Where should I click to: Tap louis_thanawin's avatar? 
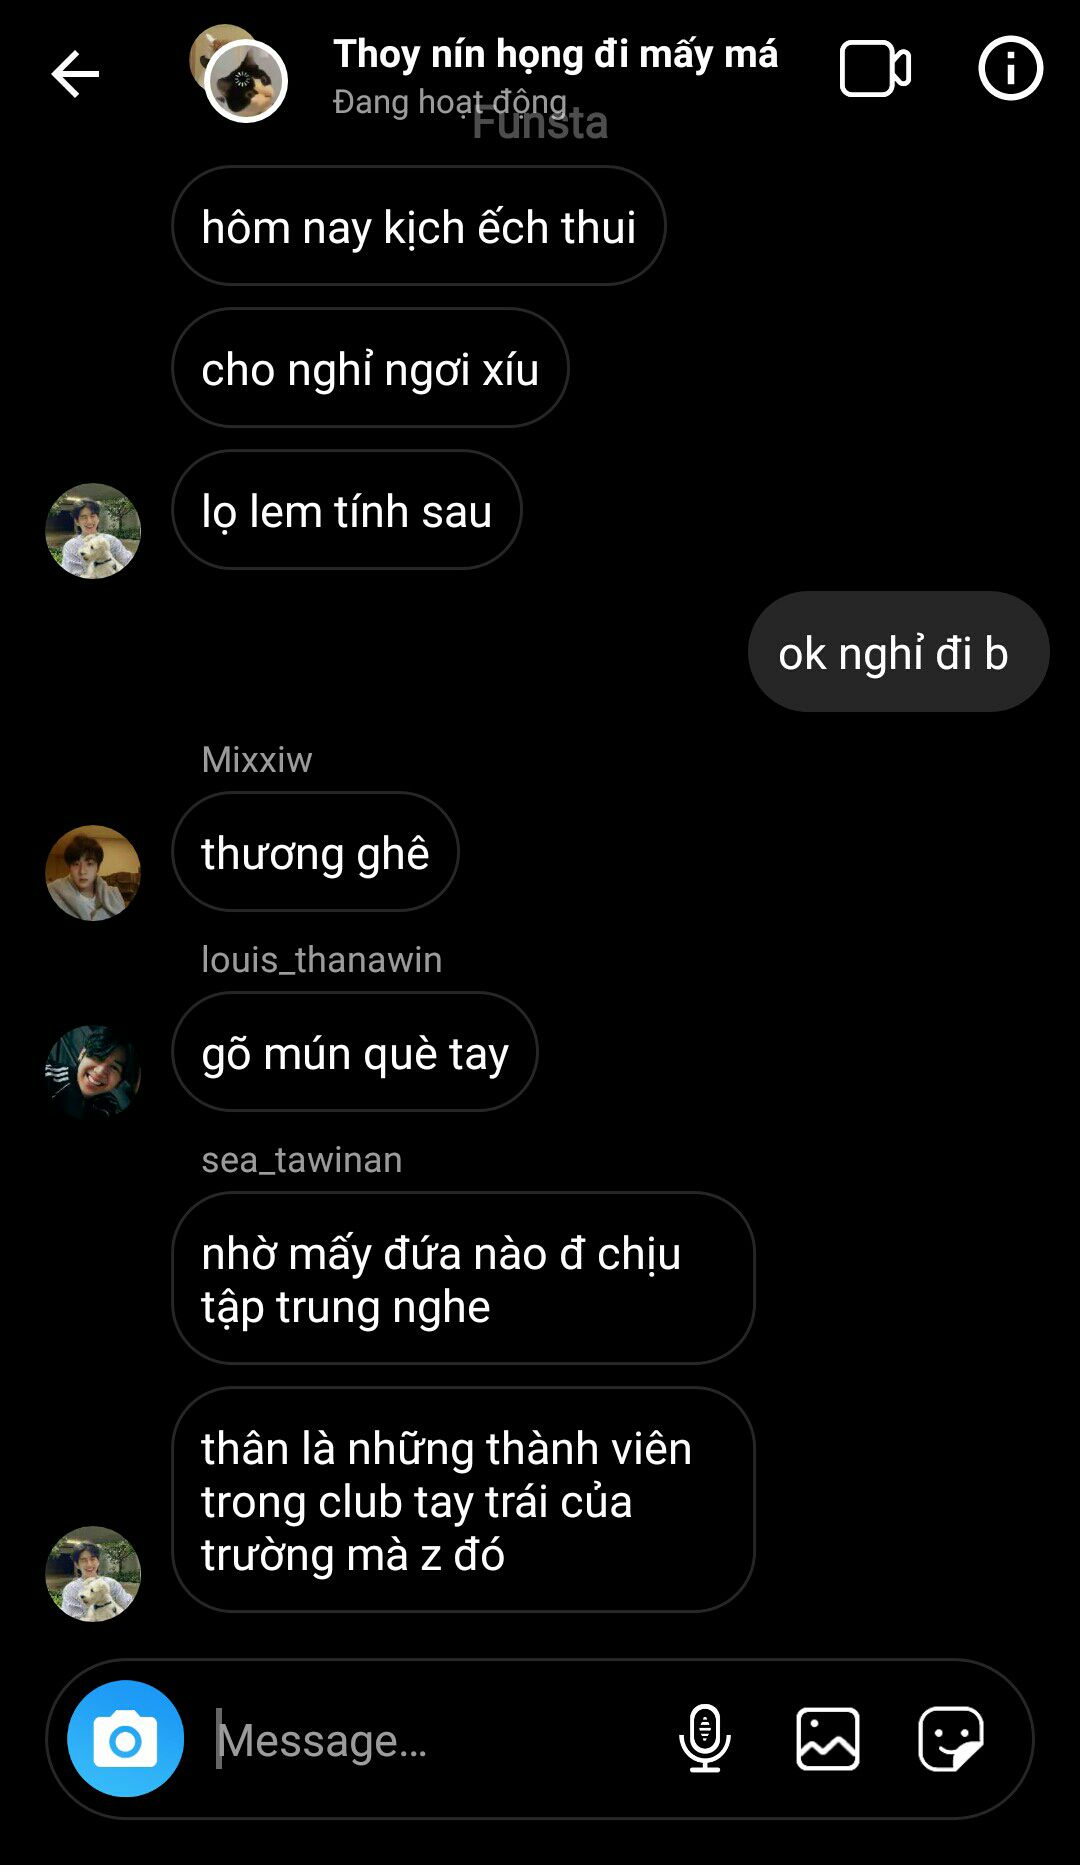[93, 1073]
